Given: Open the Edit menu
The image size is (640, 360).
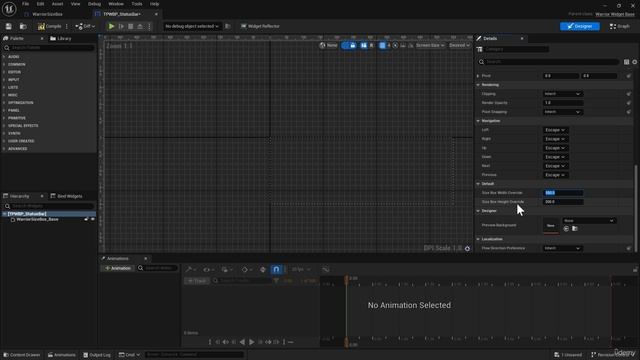Looking at the screenshot, I should click(40, 4).
